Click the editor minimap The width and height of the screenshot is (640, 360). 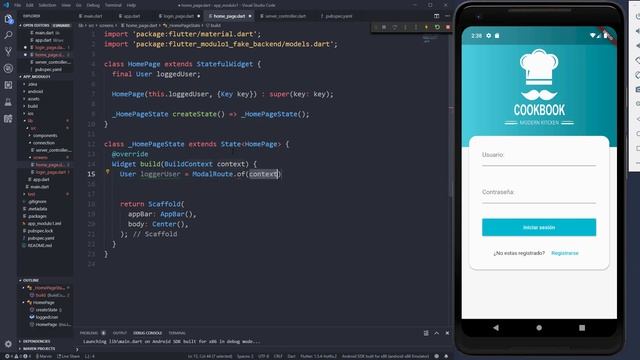point(429,39)
